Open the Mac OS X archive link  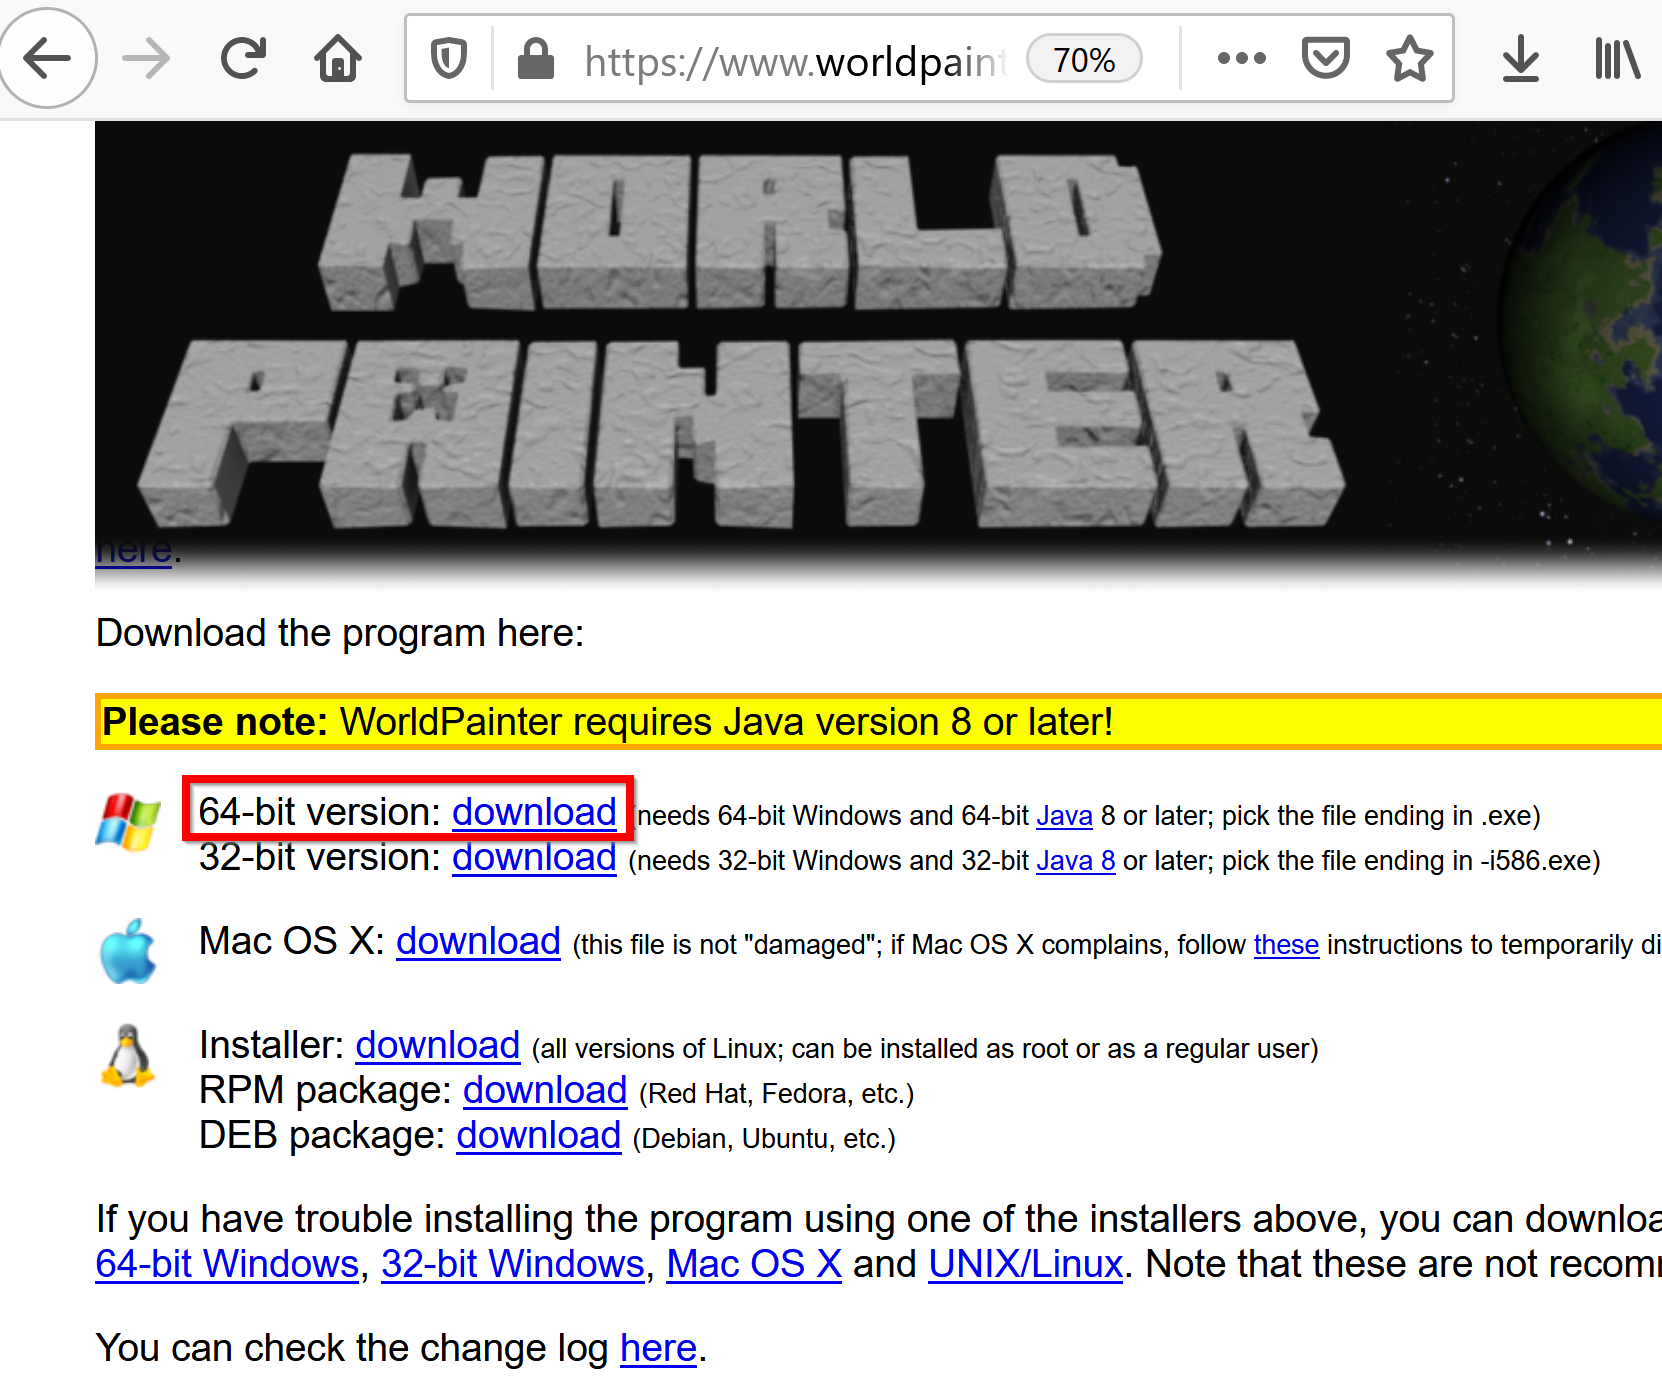coord(754,1264)
